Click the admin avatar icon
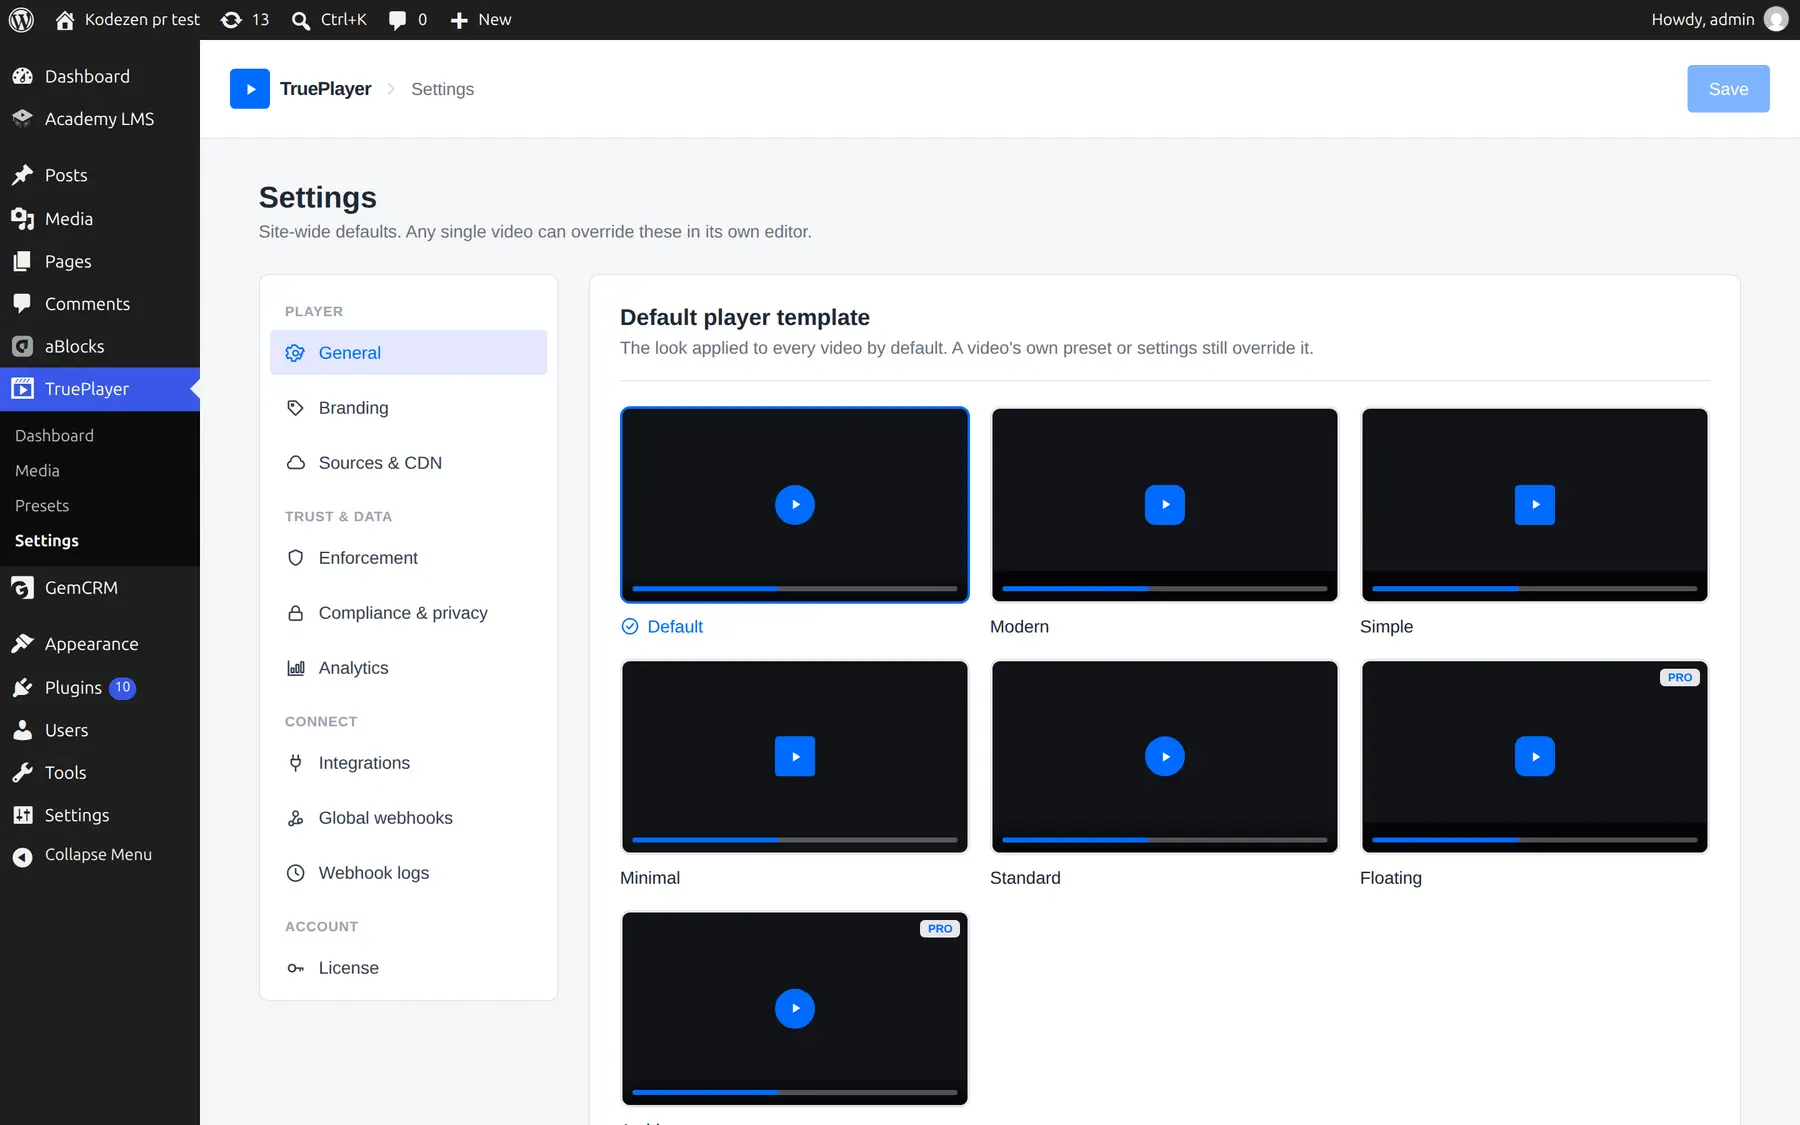 (1776, 19)
